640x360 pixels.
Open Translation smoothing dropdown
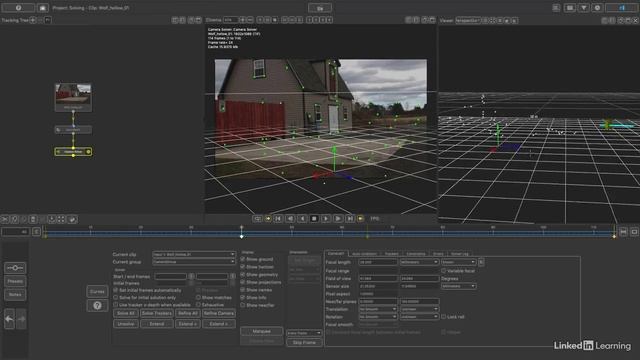tap(378, 309)
